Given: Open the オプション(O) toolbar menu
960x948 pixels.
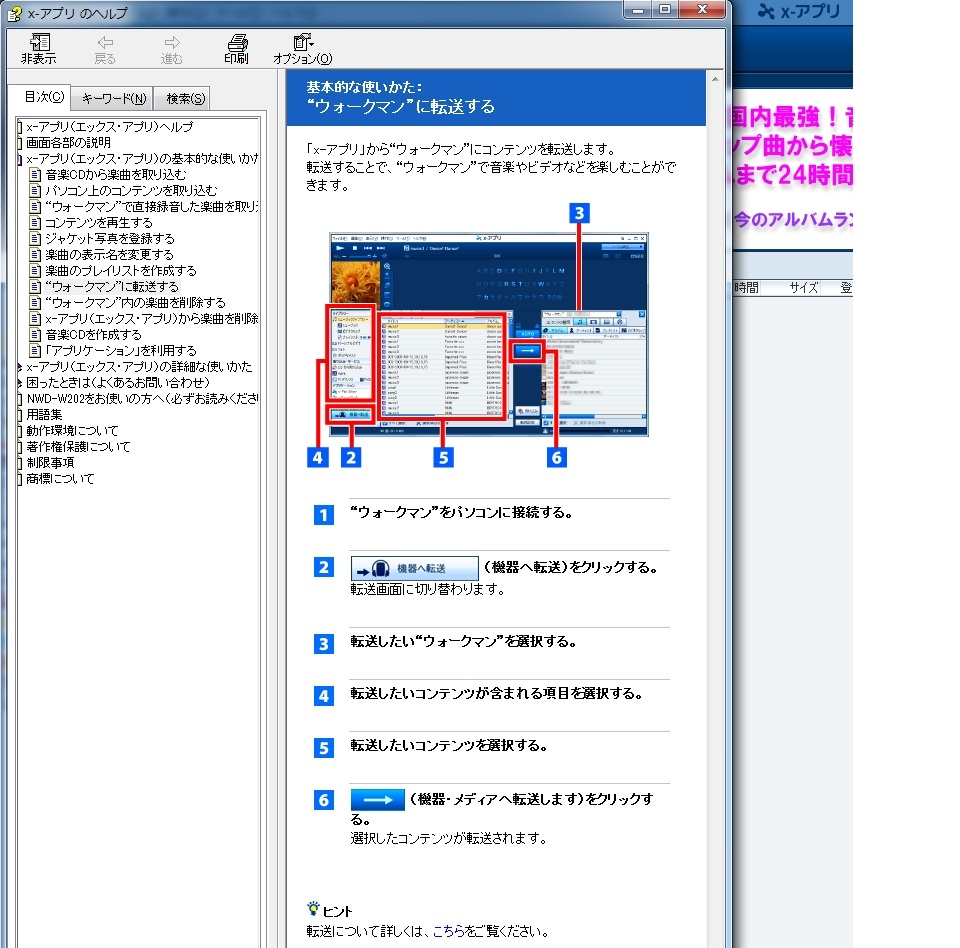Looking at the screenshot, I should 303,49.
